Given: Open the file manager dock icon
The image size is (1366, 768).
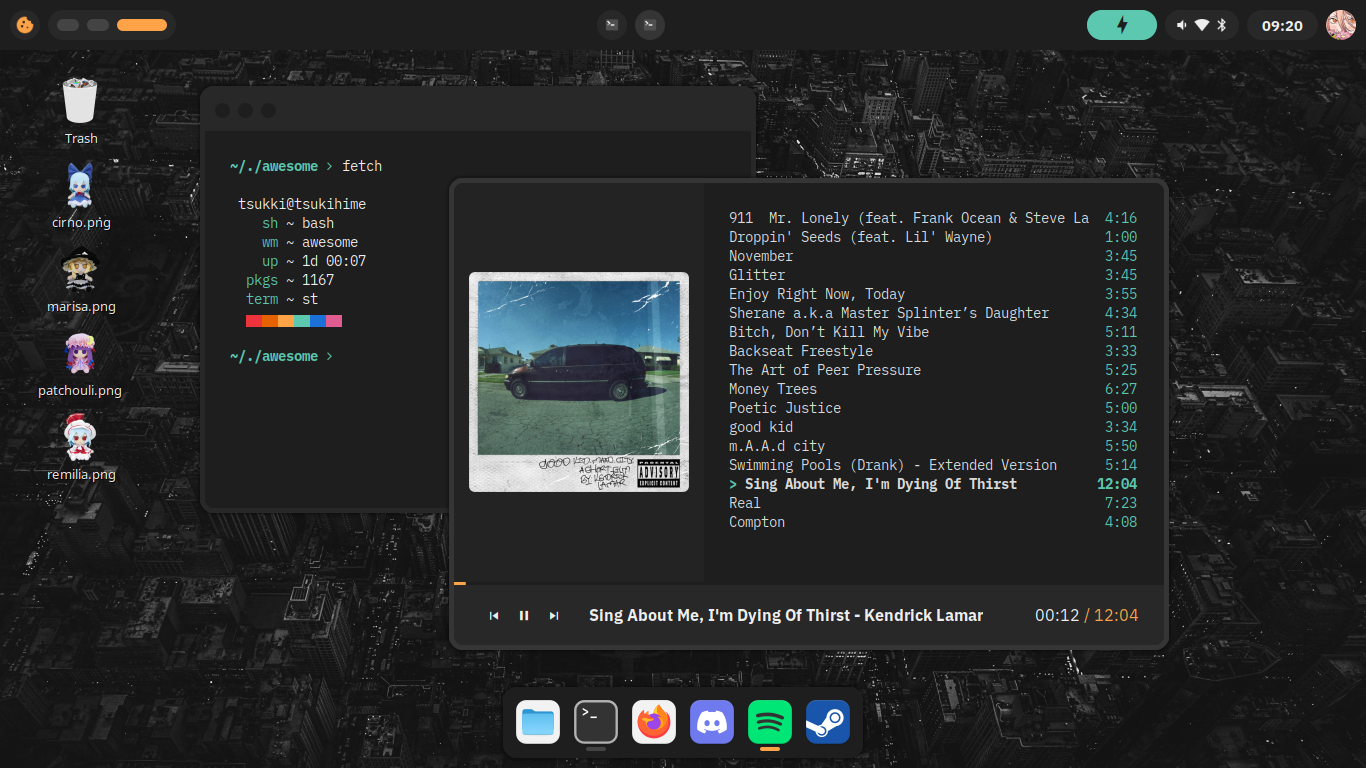Looking at the screenshot, I should click(x=538, y=722).
